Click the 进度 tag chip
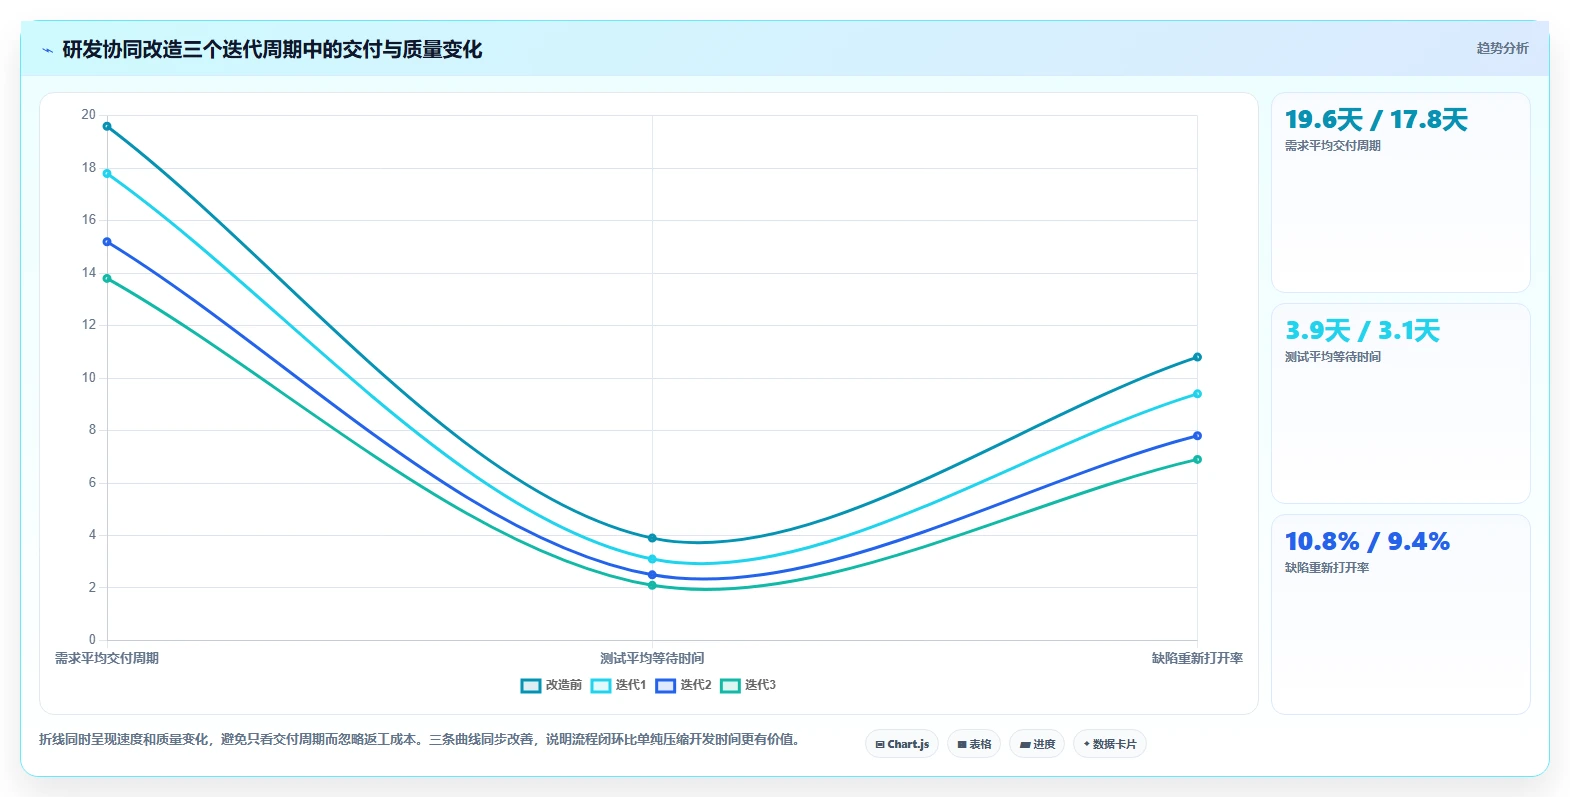Screen dimensions: 1570x797 (1037, 744)
